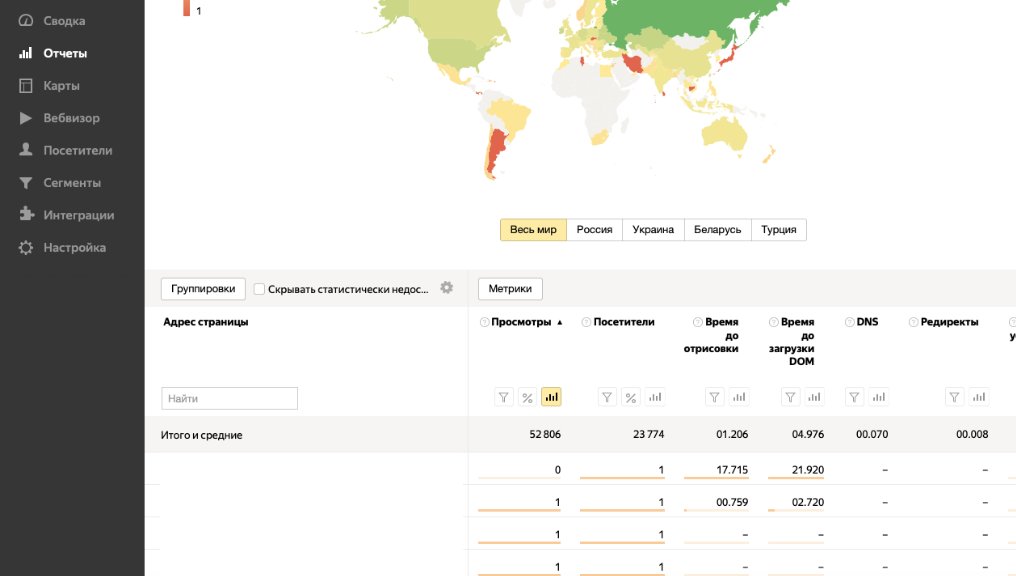The image size is (1016, 576).
Task: Open the Группировки dropdown
Action: (203, 289)
